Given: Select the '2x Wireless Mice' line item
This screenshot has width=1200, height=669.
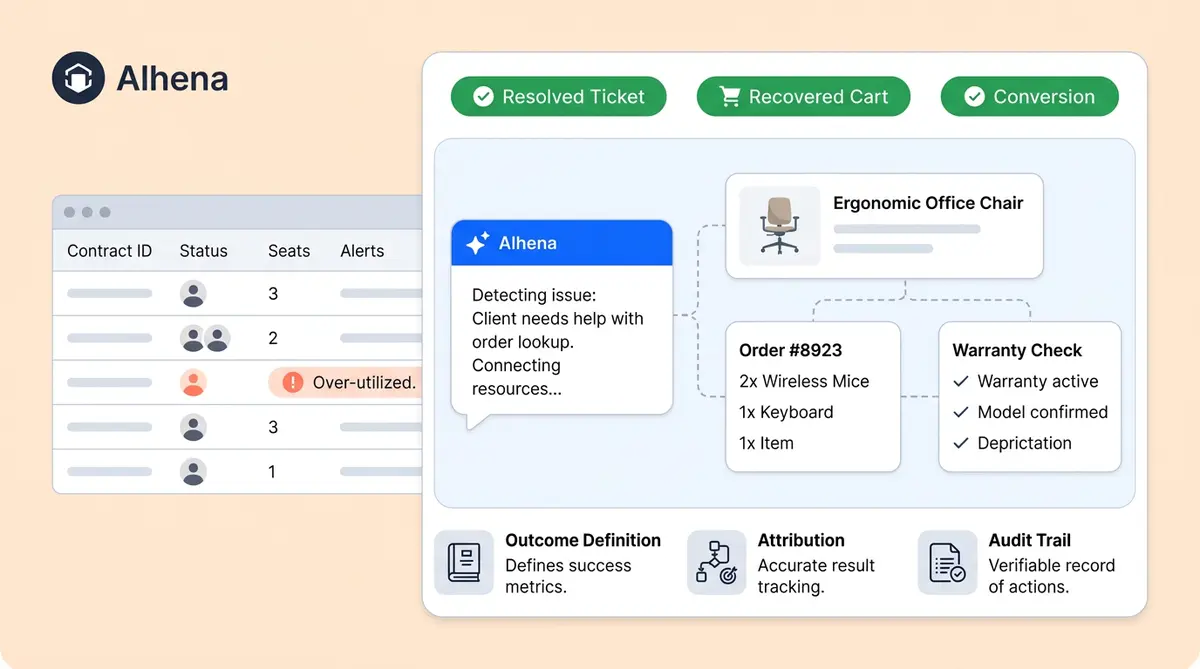Looking at the screenshot, I should point(804,381).
